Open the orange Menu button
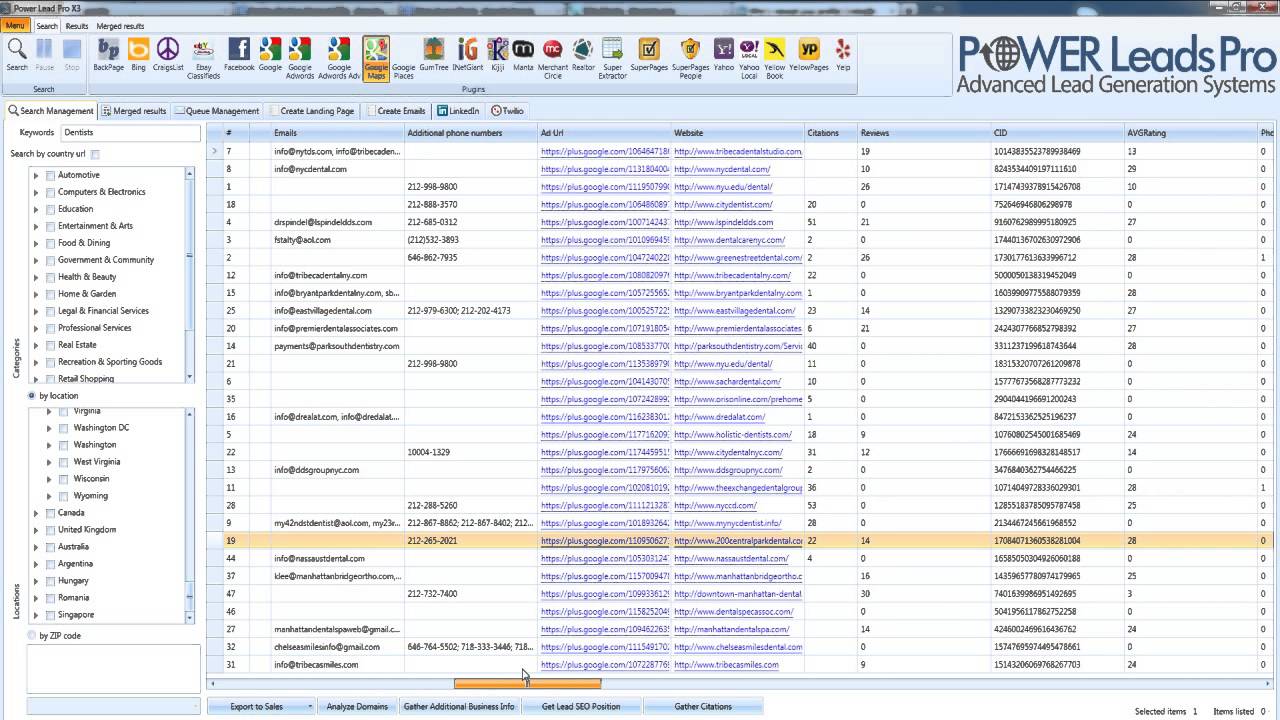 (x=15, y=26)
